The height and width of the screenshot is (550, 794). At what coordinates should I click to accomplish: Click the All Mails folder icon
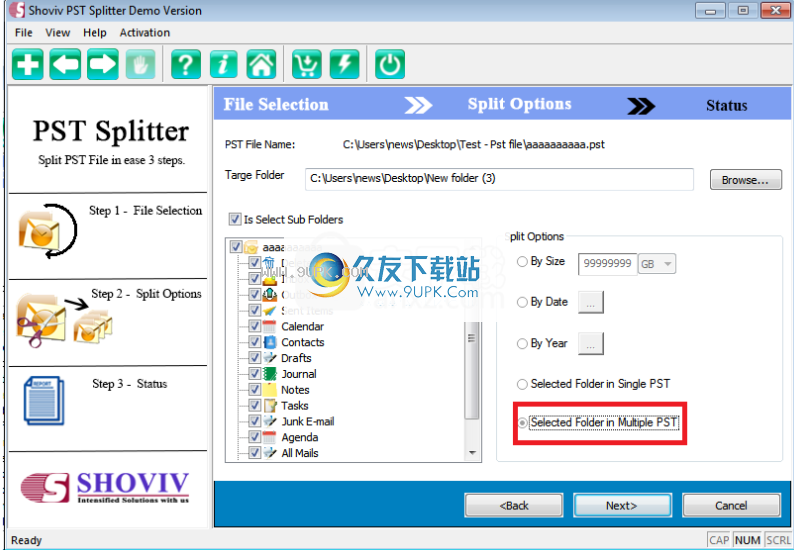[270, 453]
